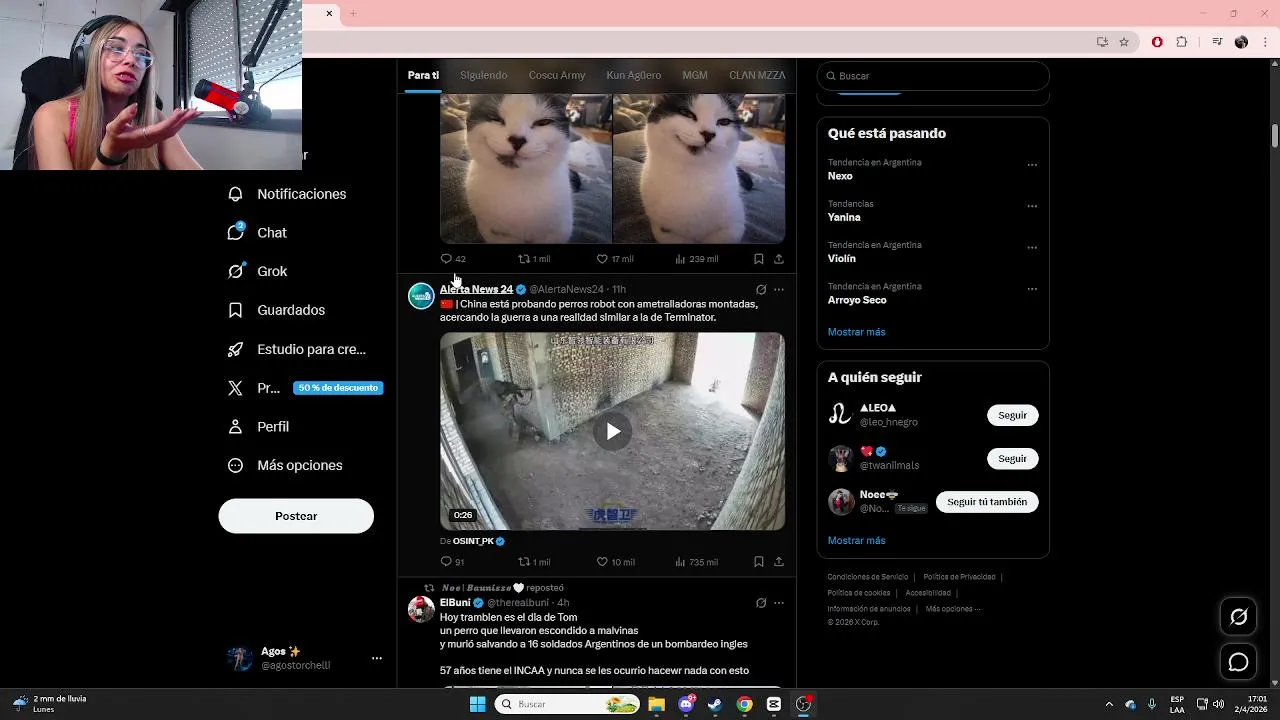Follow the ▲LEO▲ account
The width and height of the screenshot is (1280, 720).
click(1012, 415)
